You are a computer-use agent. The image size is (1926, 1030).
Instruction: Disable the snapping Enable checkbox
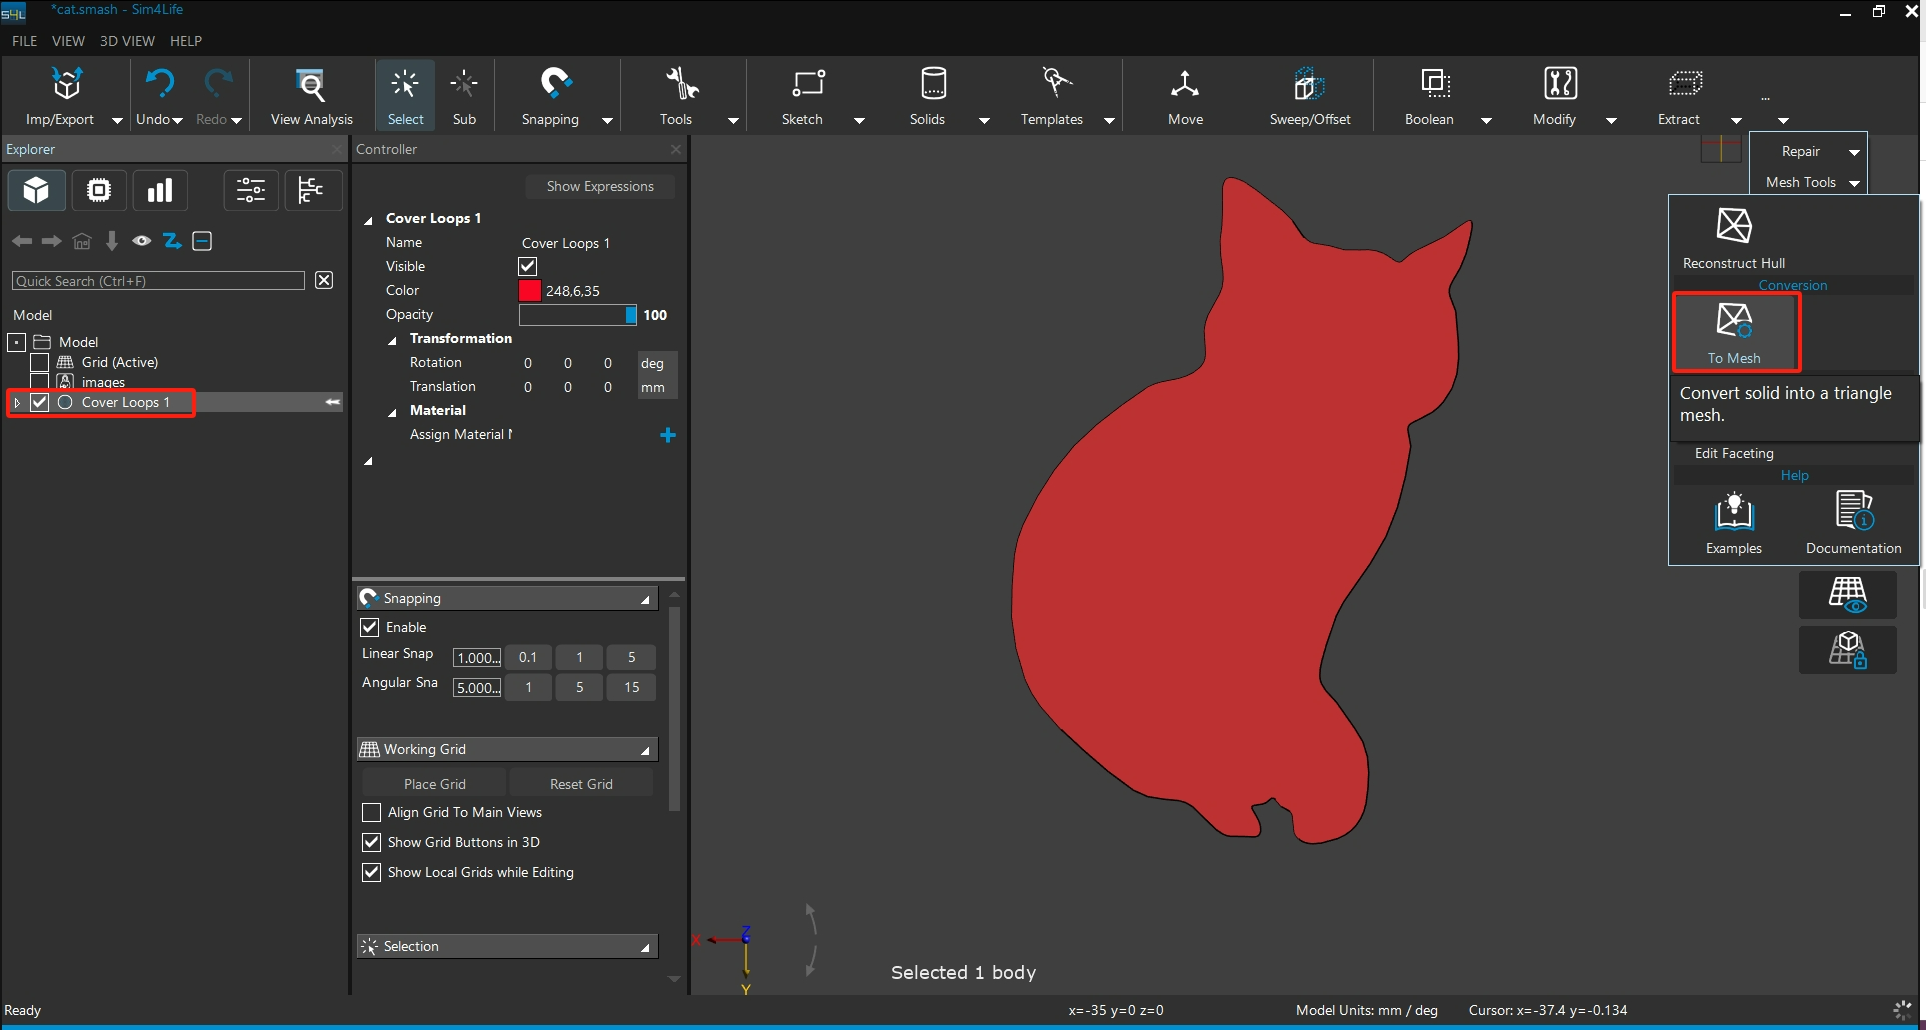(x=370, y=627)
